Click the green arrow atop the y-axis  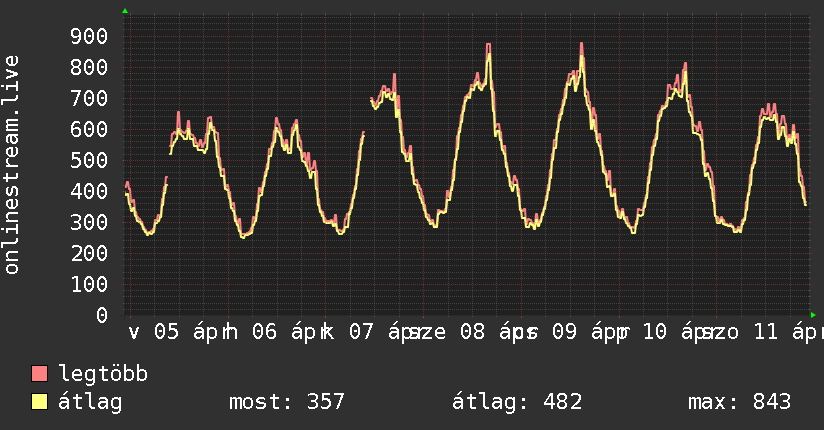pos(125,11)
